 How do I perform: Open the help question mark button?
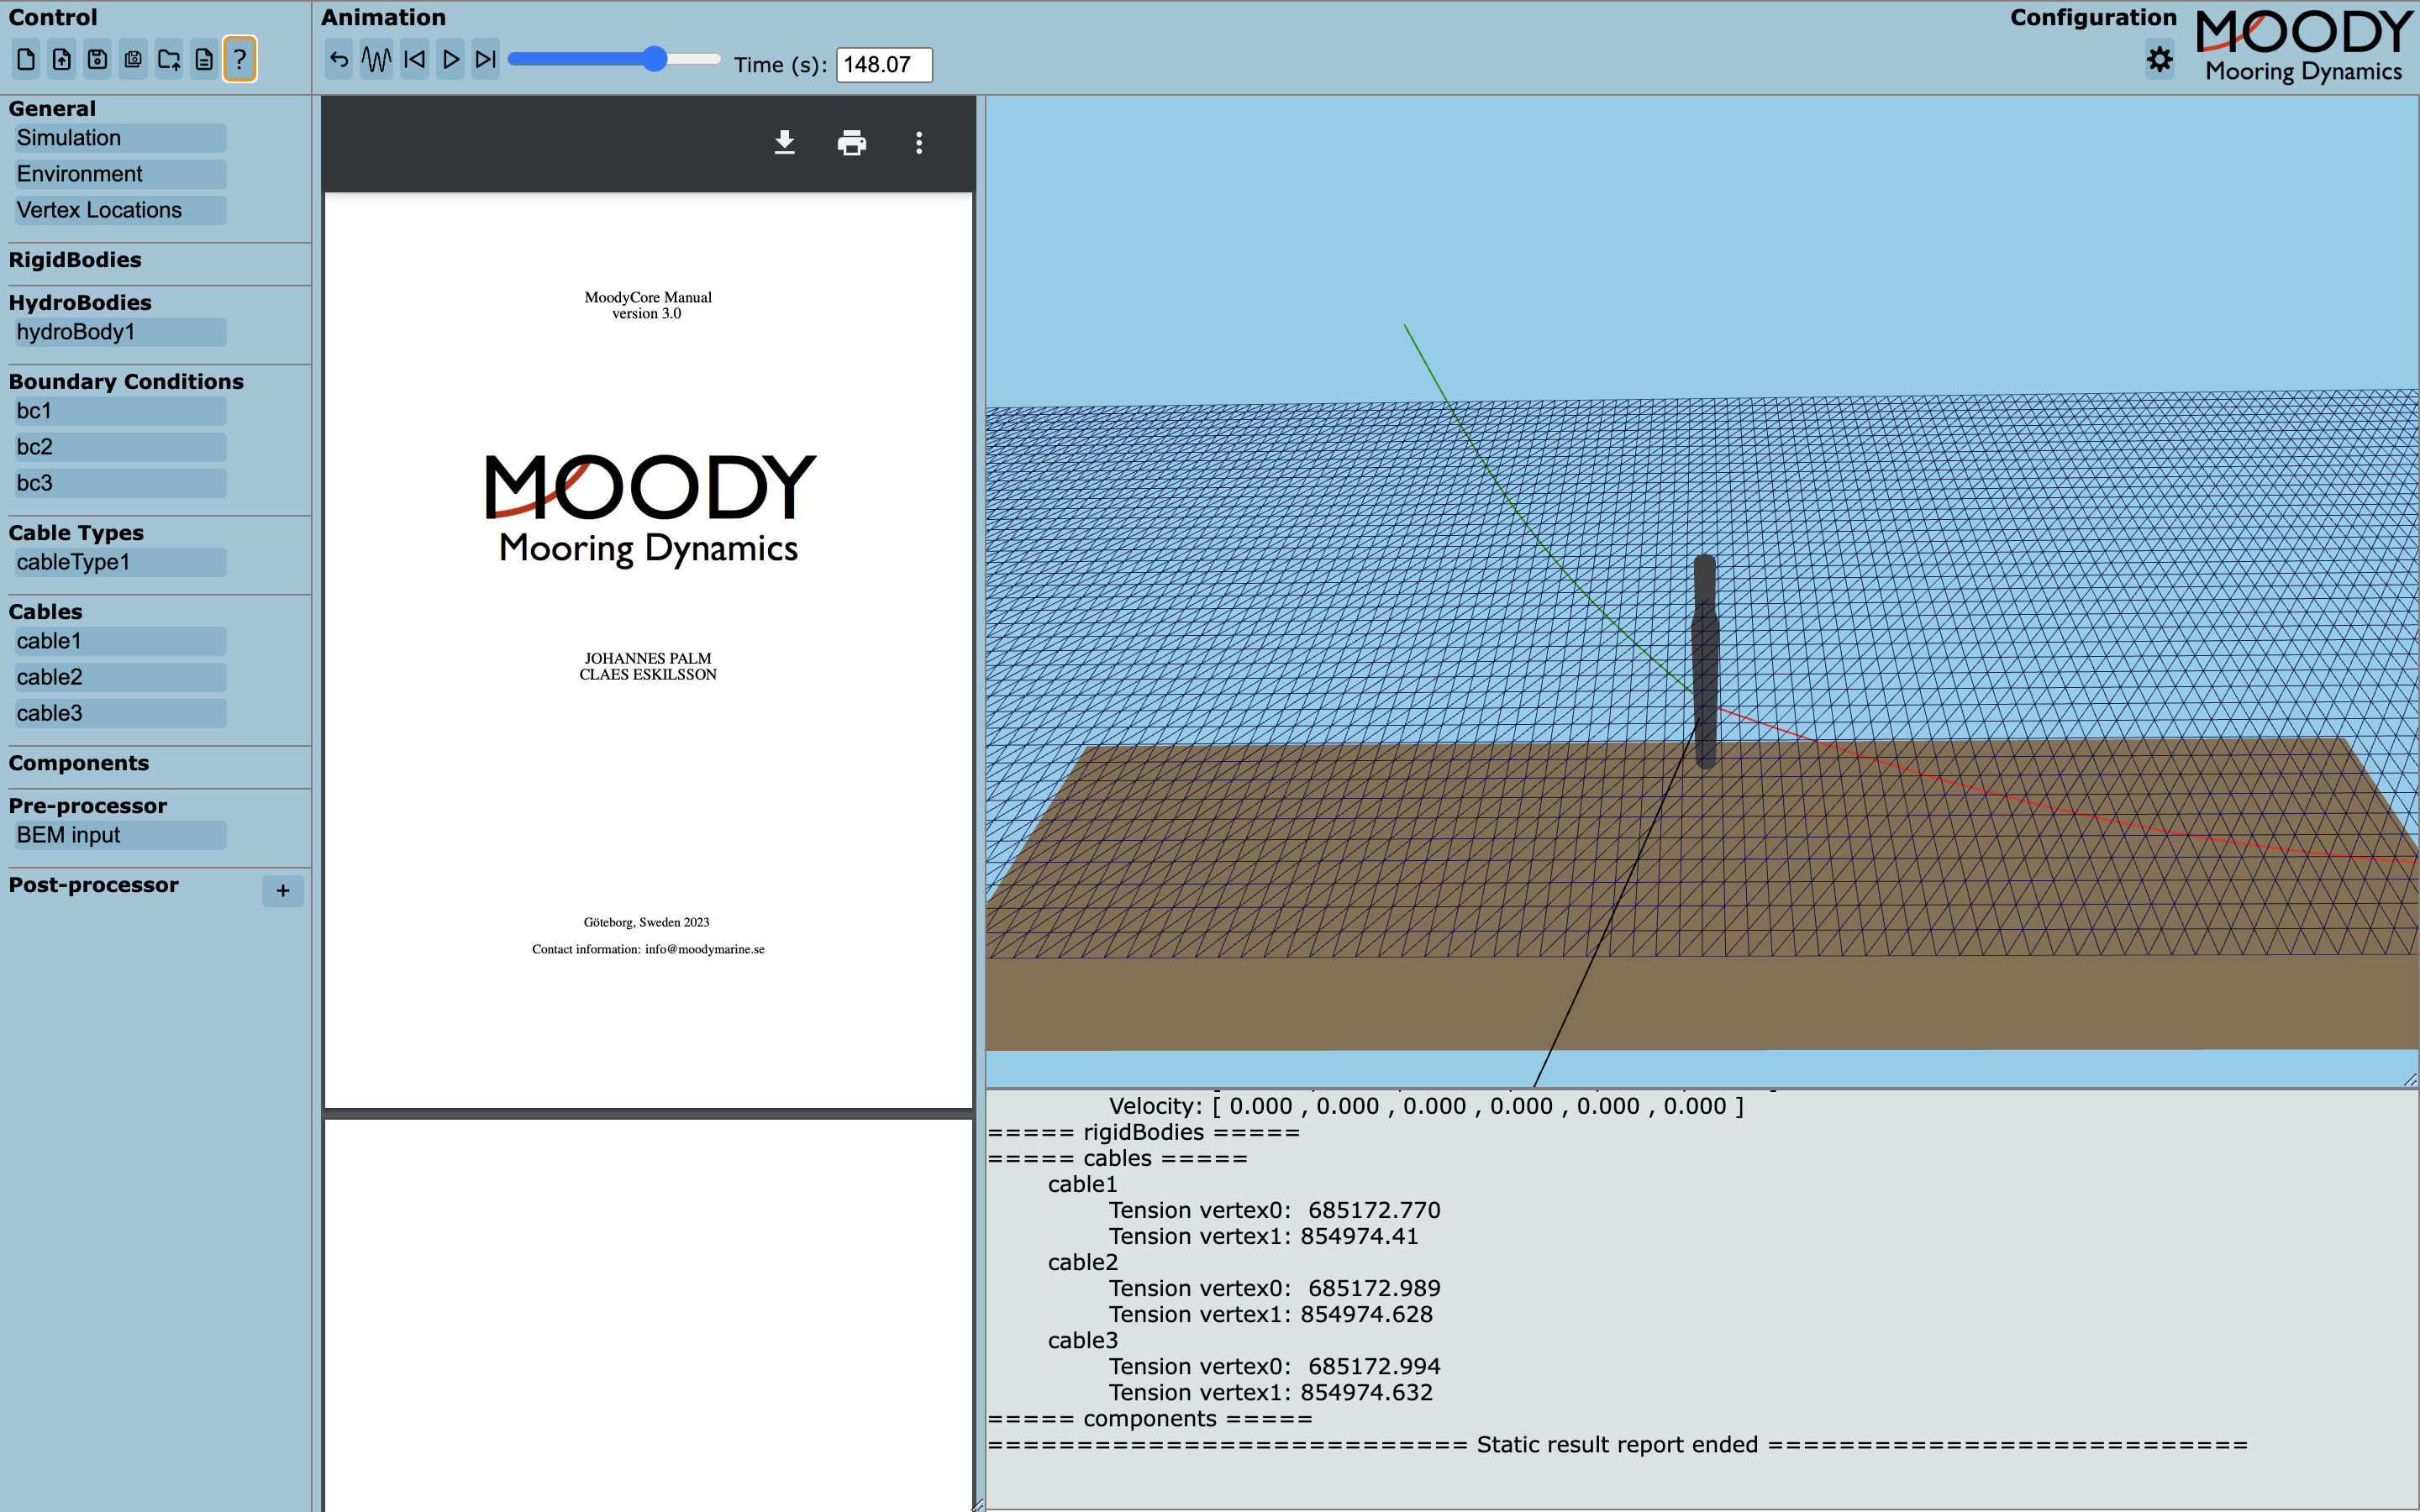coord(240,60)
